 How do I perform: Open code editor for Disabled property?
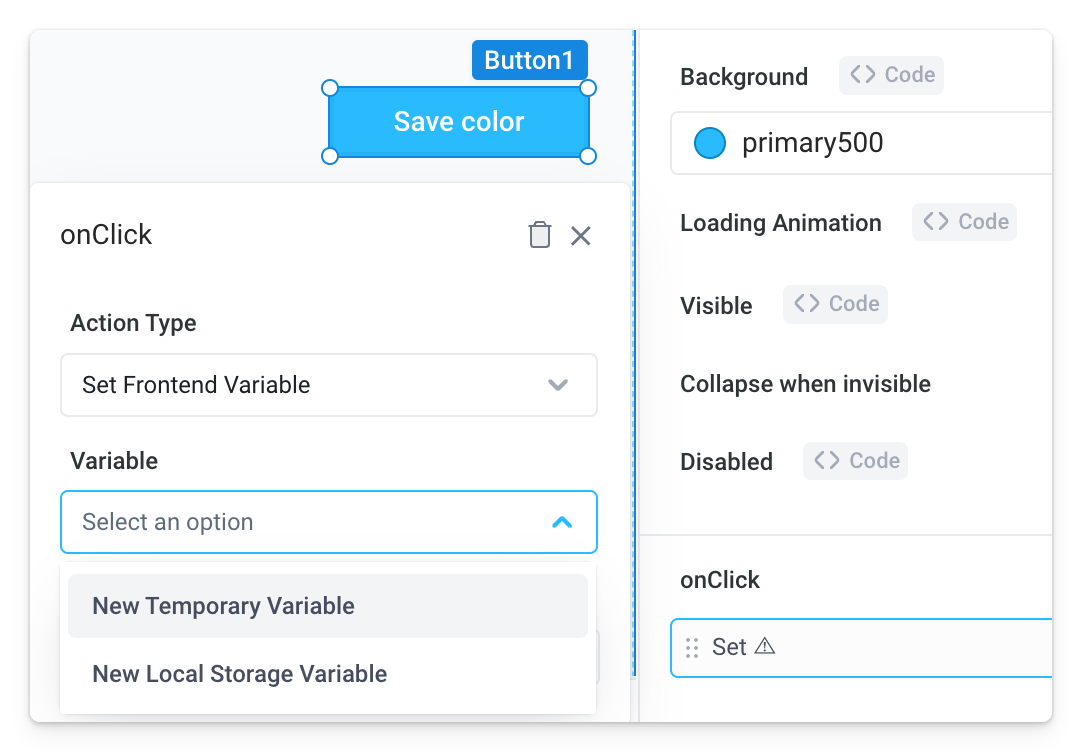855,461
